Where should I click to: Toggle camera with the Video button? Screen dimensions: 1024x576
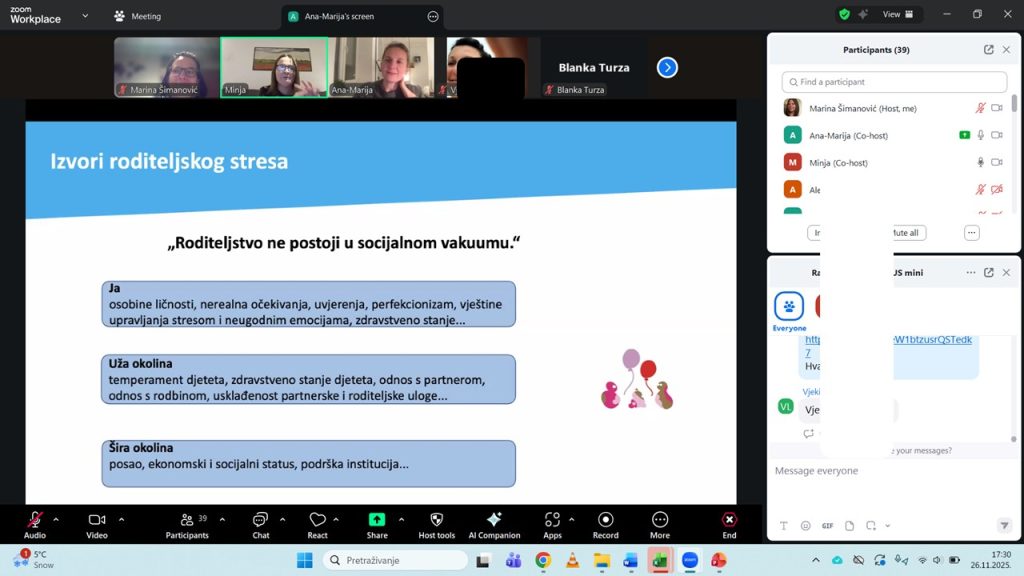point(97,520)
